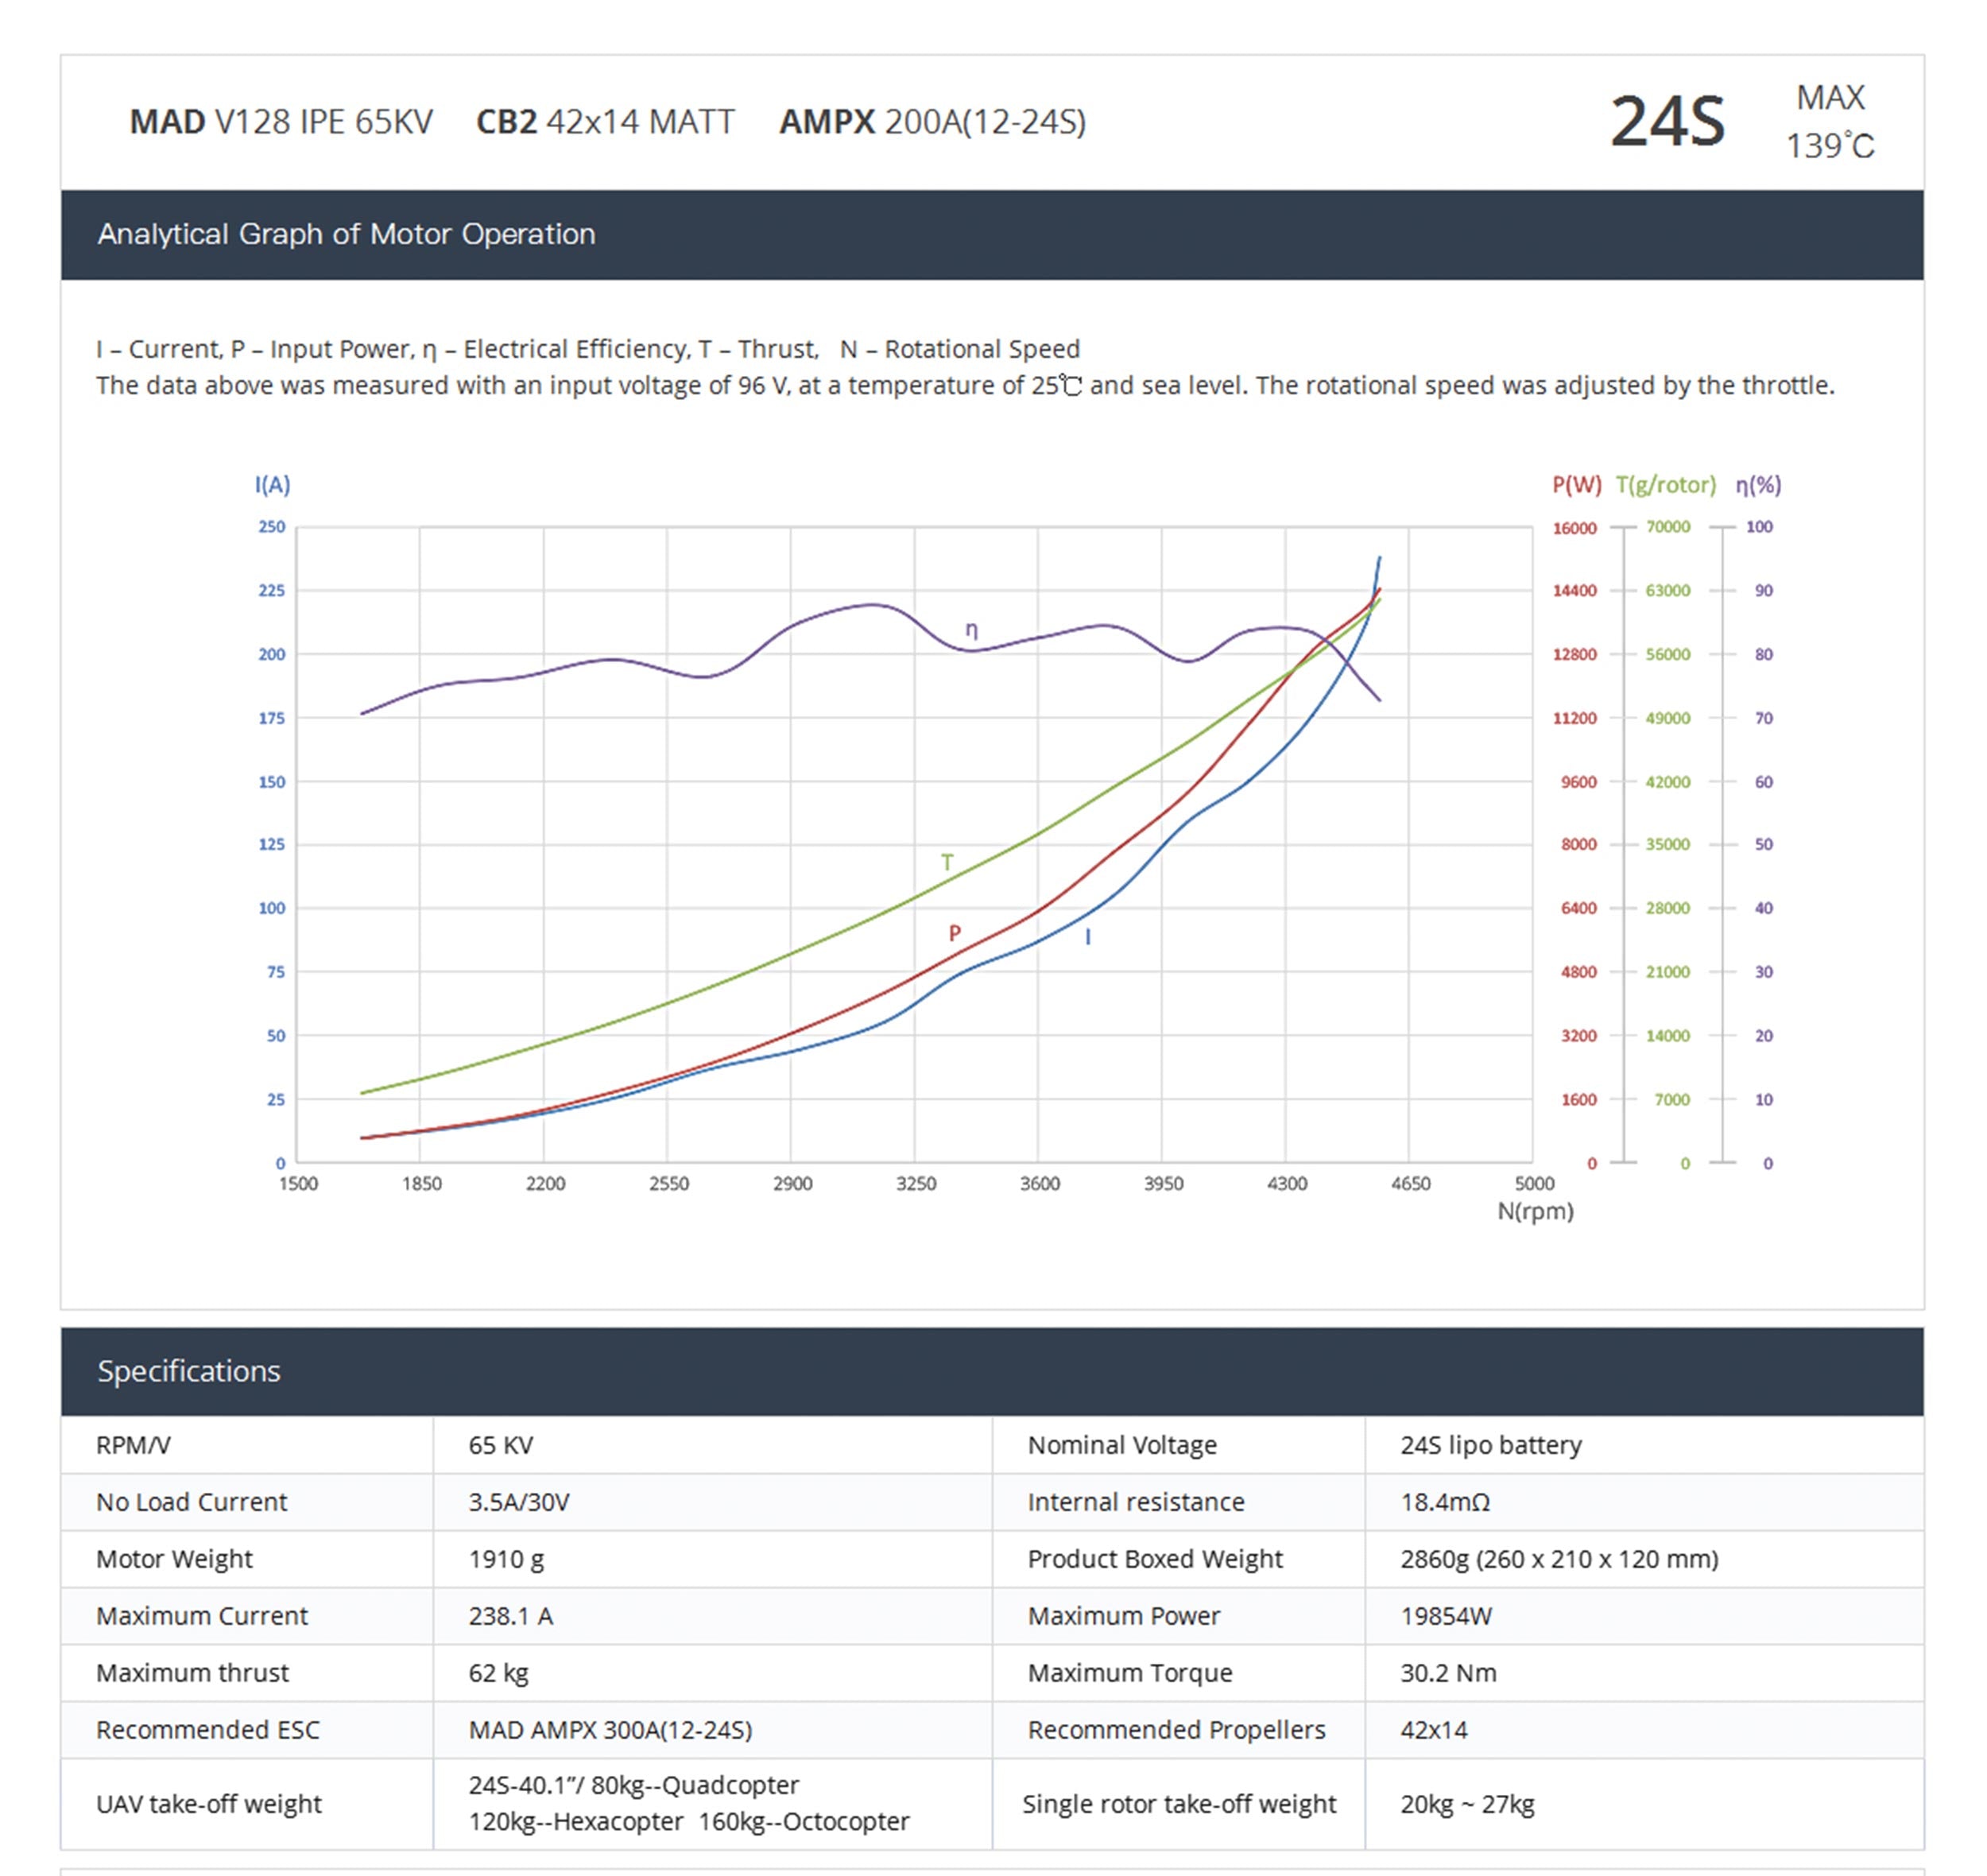Click the P(W) axis title
Viewport: 1987px width, 1876px height.
[x=1576, y=485]
